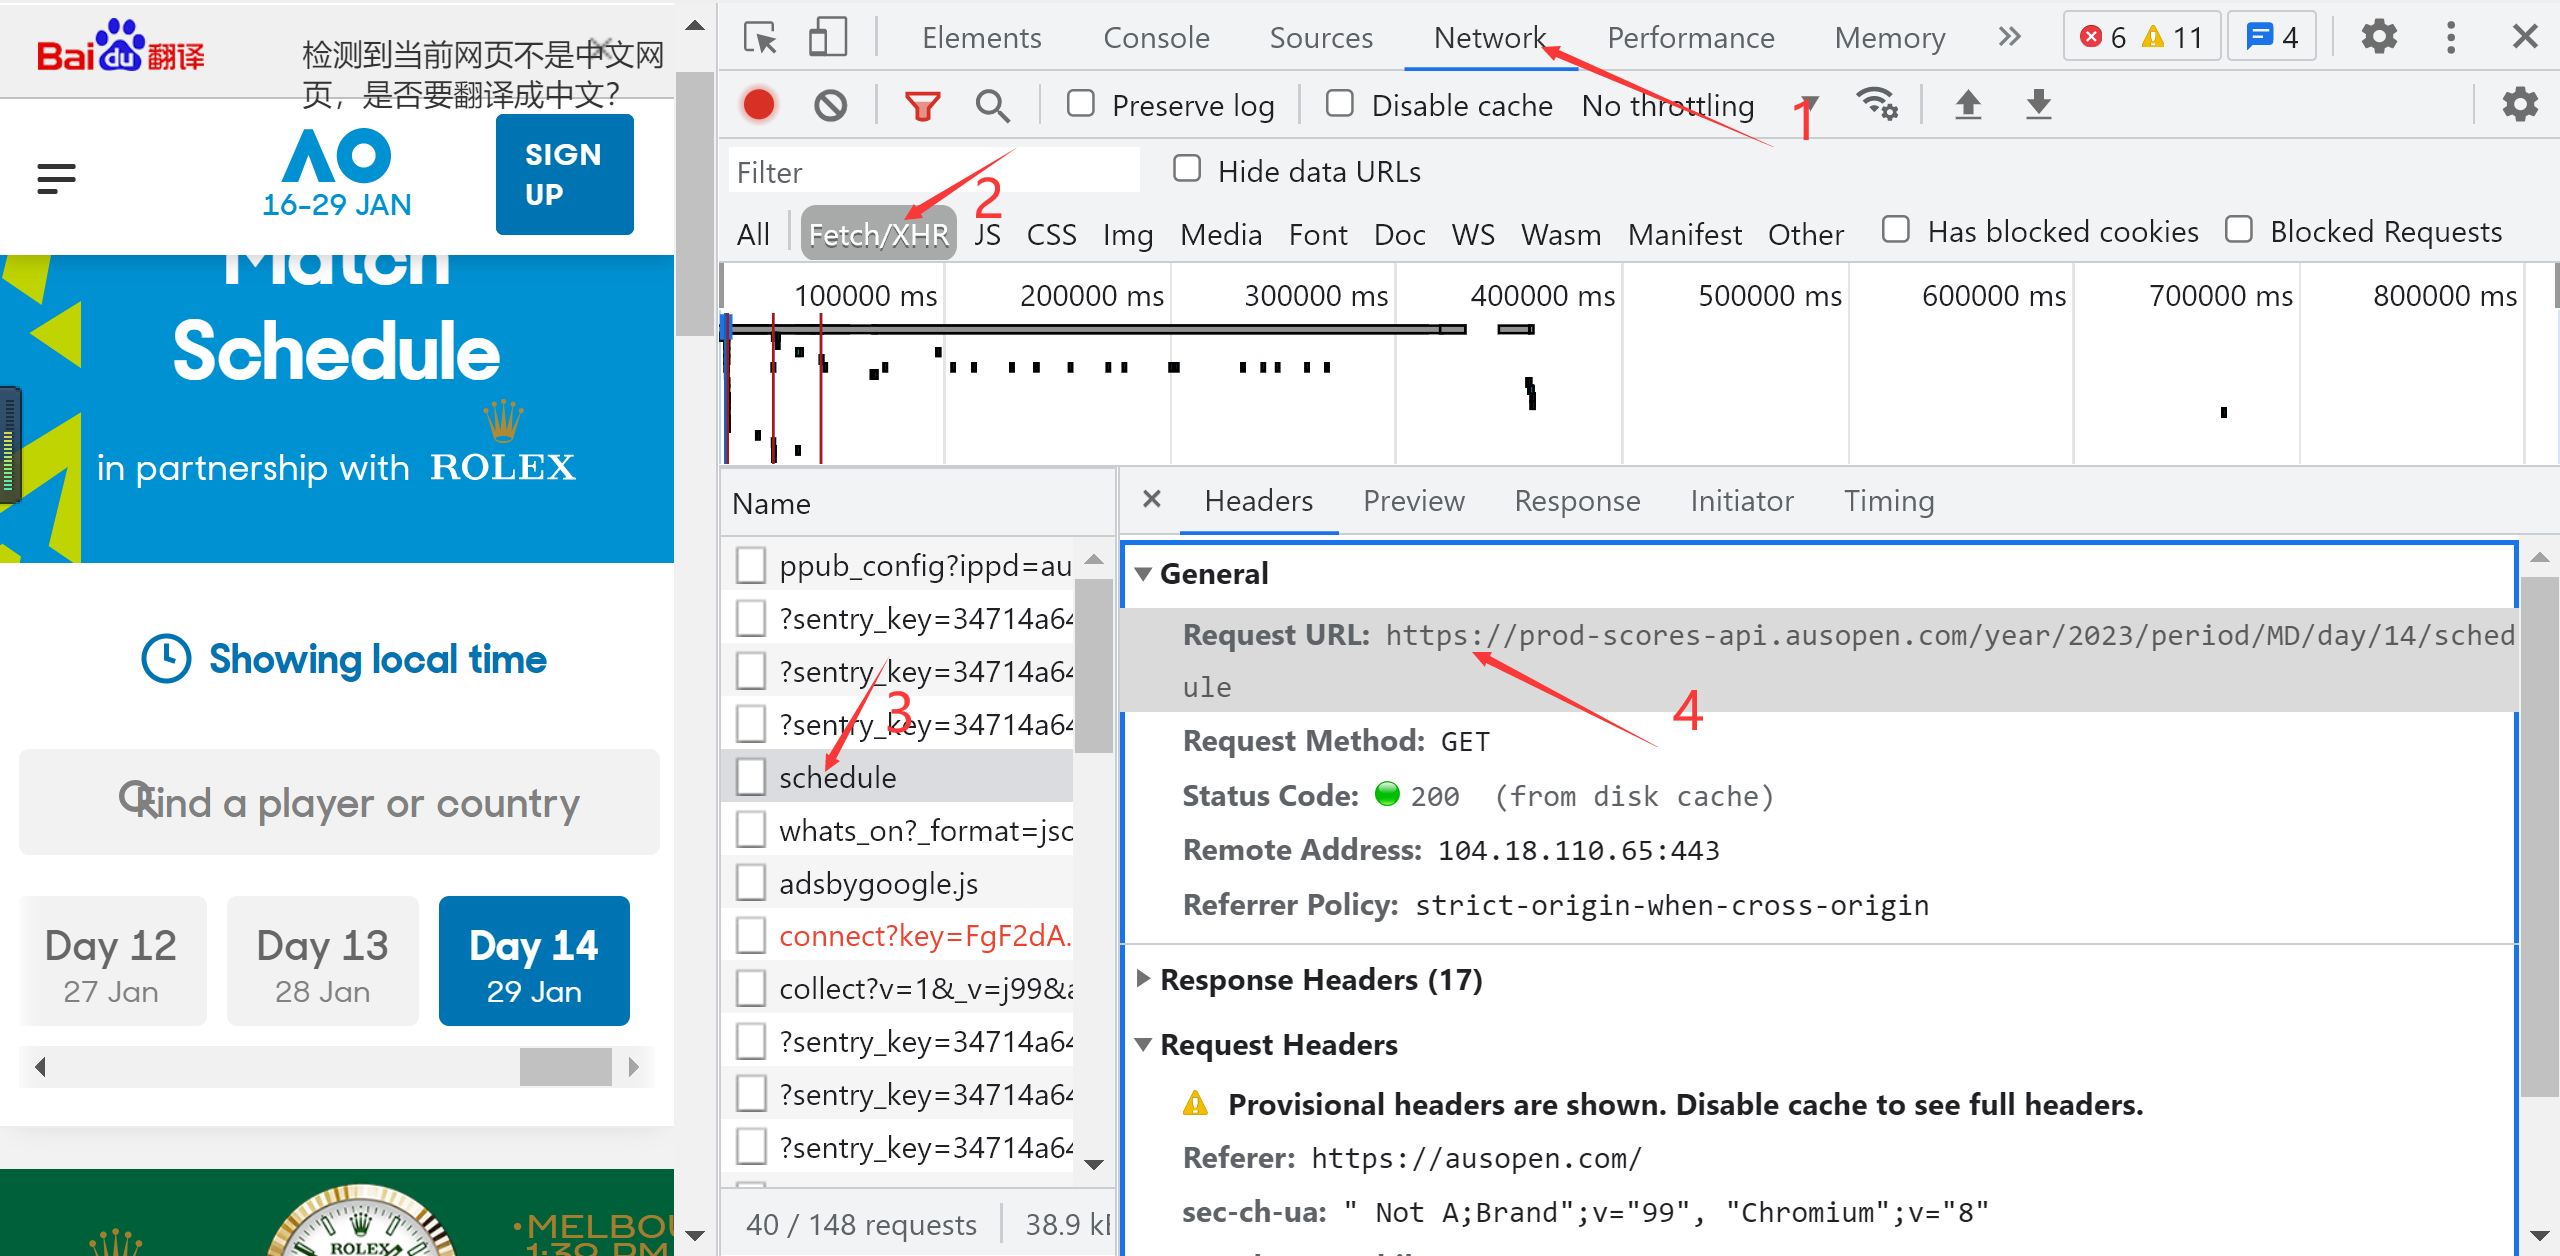Toggle the red filter funnel icon
The image size is (2560, 1256).
[x=922, y=105]
